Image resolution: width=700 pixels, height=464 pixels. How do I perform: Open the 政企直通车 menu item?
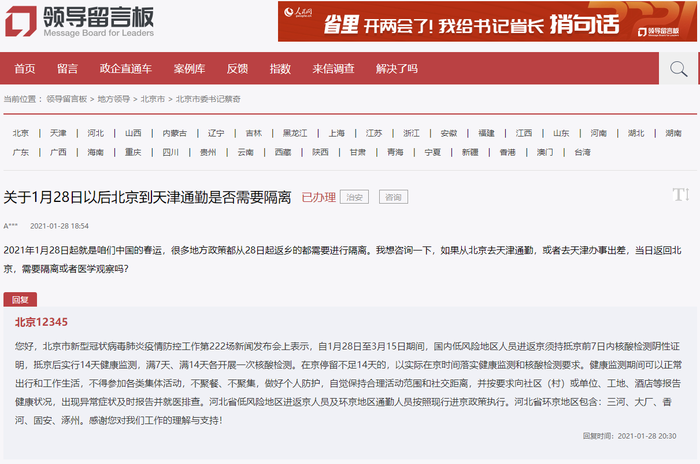(x=126, y=68)
